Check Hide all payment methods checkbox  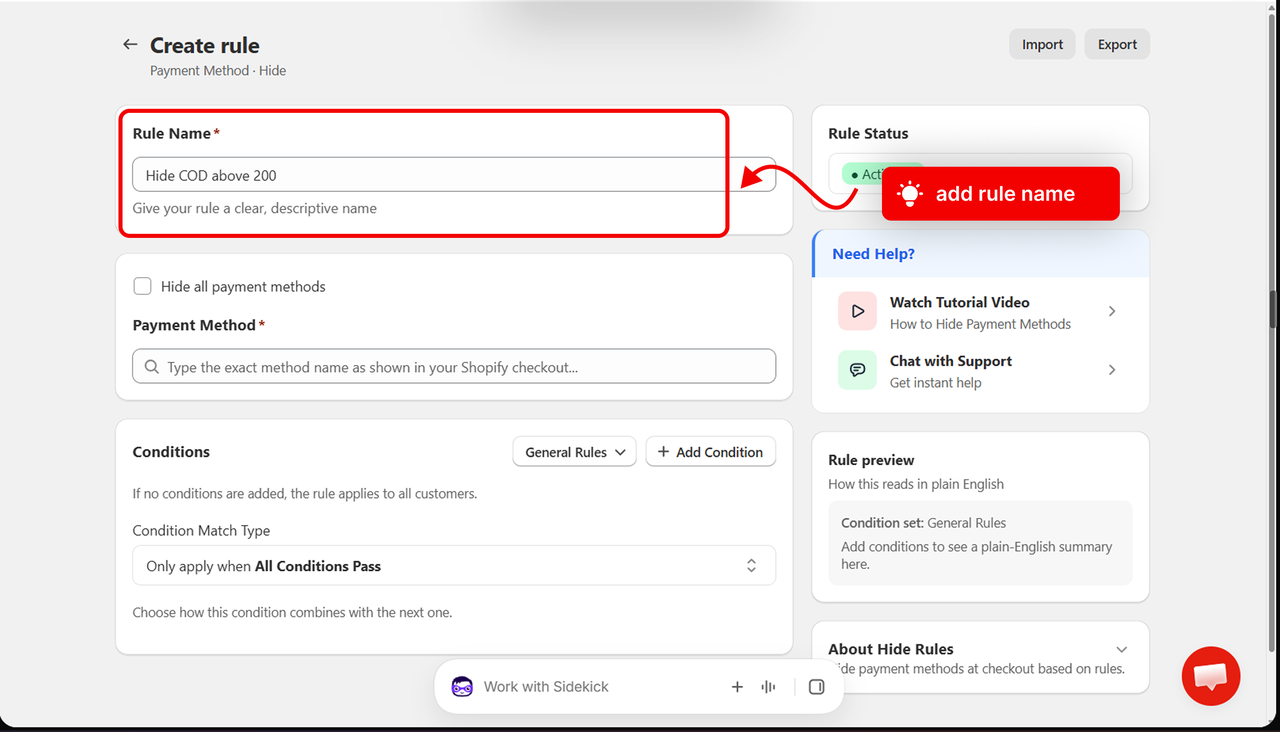pyautogui.click(x=143, y=286)
